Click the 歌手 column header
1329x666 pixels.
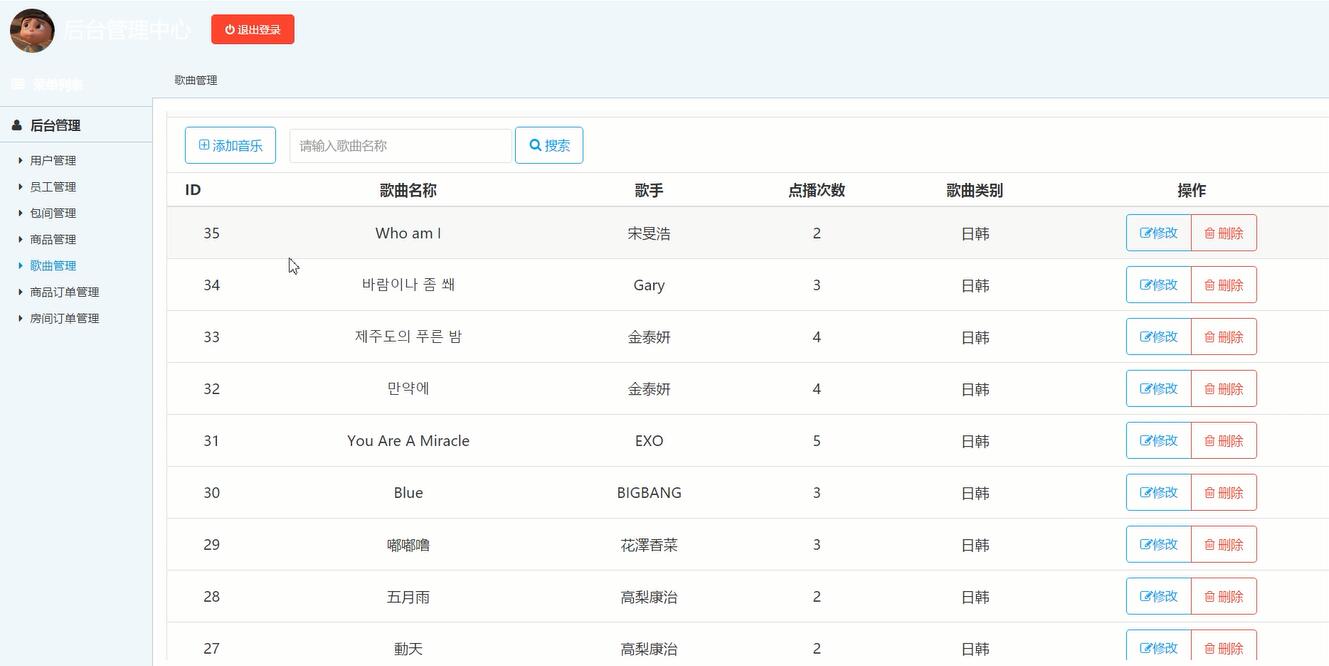[x=649, y=190]
